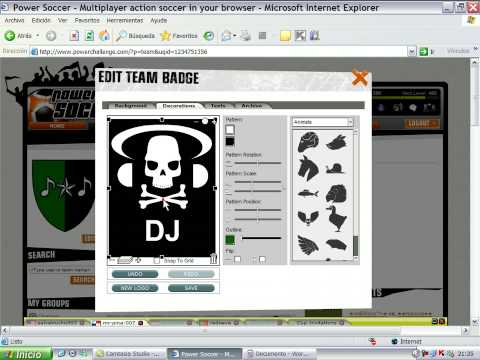
Task: Adjust the Outline thickness slider
Action: tap(261, 238)
